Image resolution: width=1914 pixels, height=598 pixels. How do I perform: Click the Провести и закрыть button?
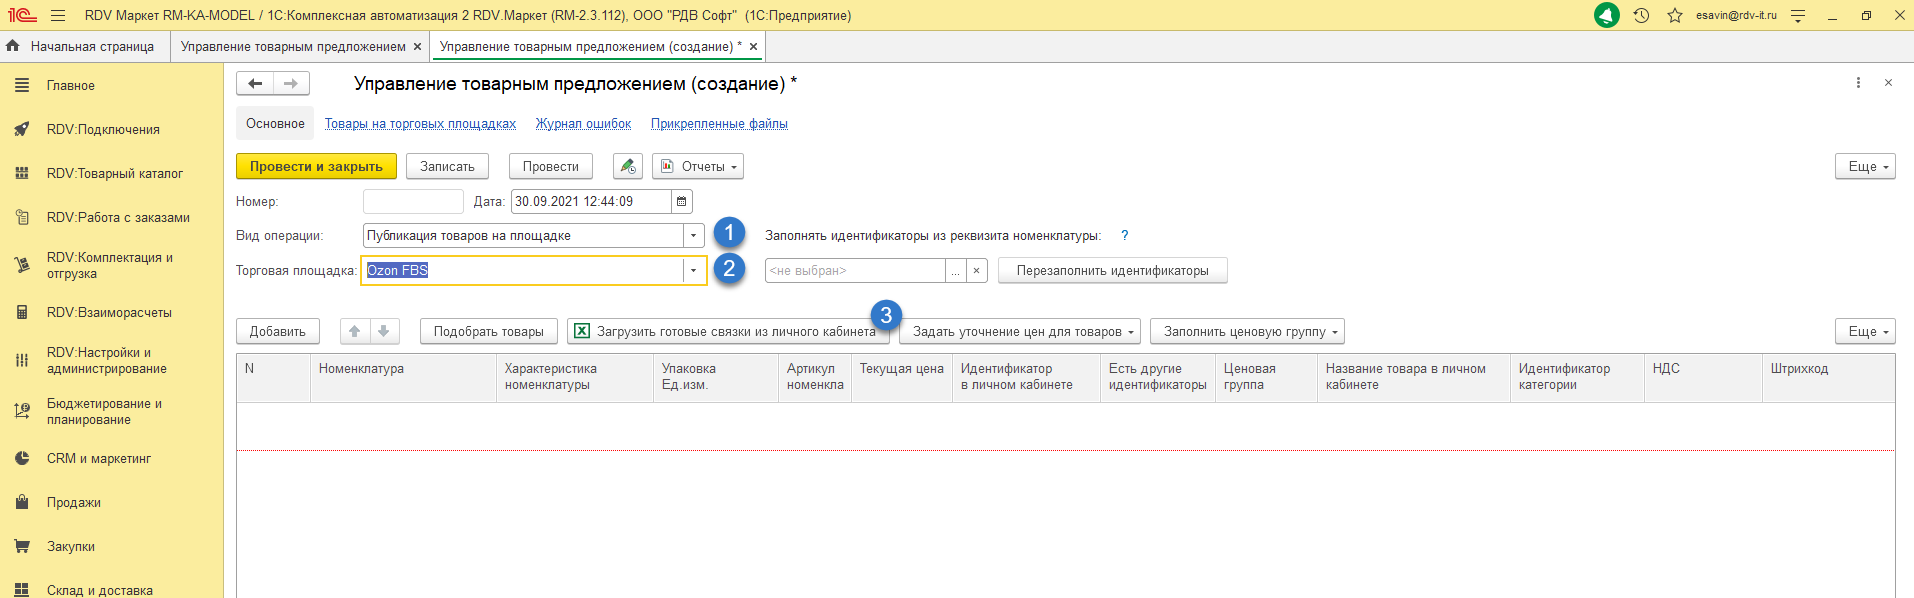(x=316, y=166)
